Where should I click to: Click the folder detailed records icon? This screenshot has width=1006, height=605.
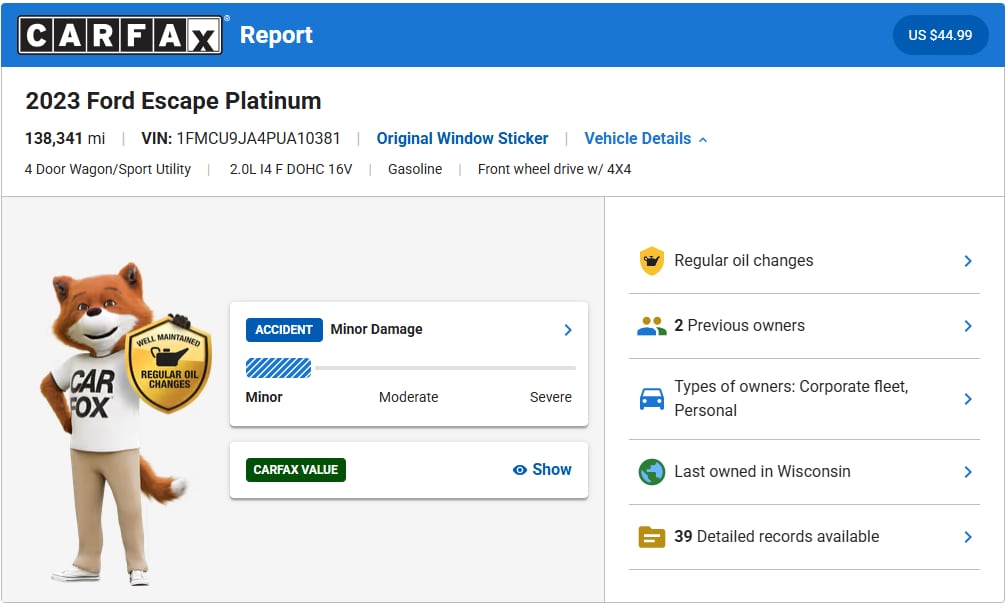pos(651,537)
